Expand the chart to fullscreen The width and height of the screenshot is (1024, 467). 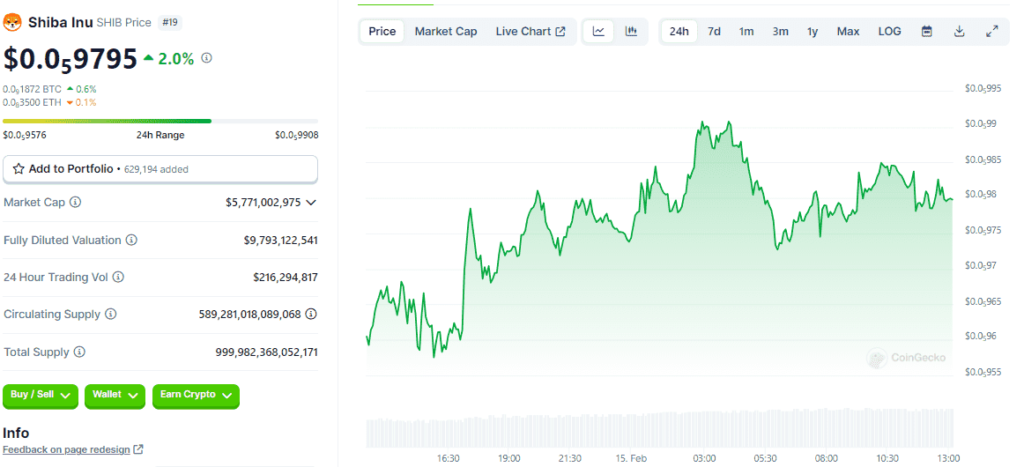(x=992, y=31)
